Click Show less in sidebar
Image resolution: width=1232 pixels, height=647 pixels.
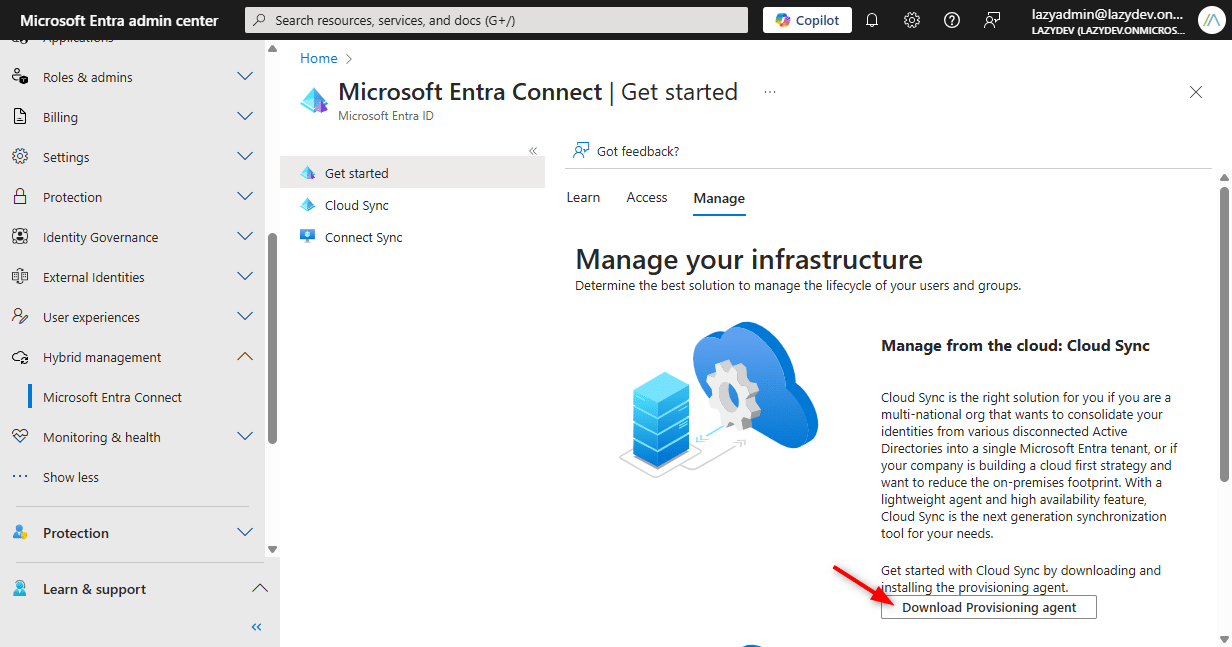click(x=71, y=477)
